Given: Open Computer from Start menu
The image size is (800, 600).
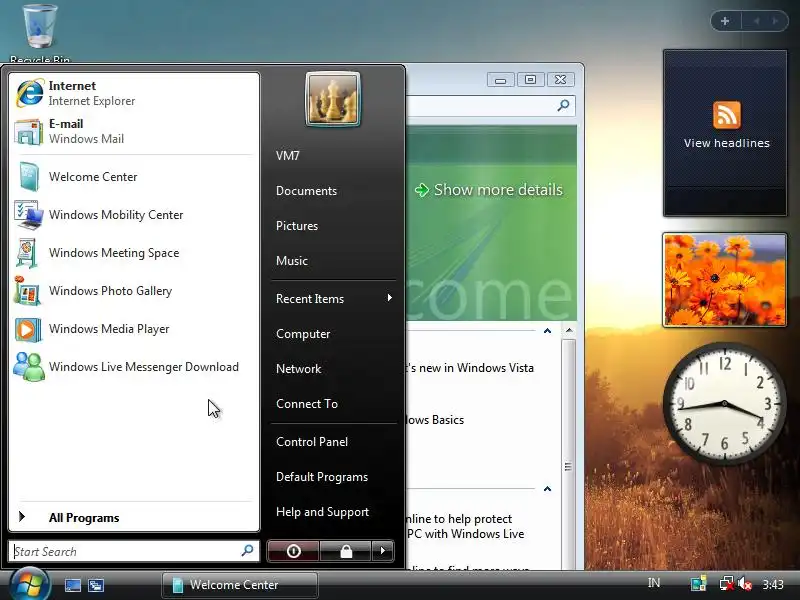Looking at the screenshot, I should (303, 334).
